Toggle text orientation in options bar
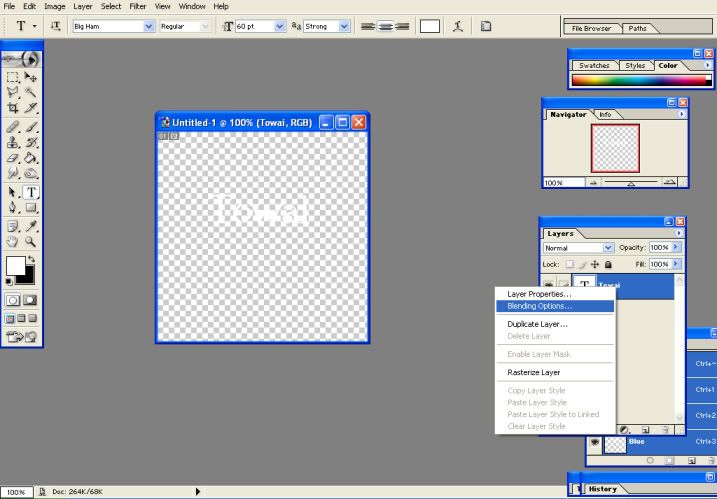Screen dimensions: 717x499 pyautogui.click(x=56, y=27)
